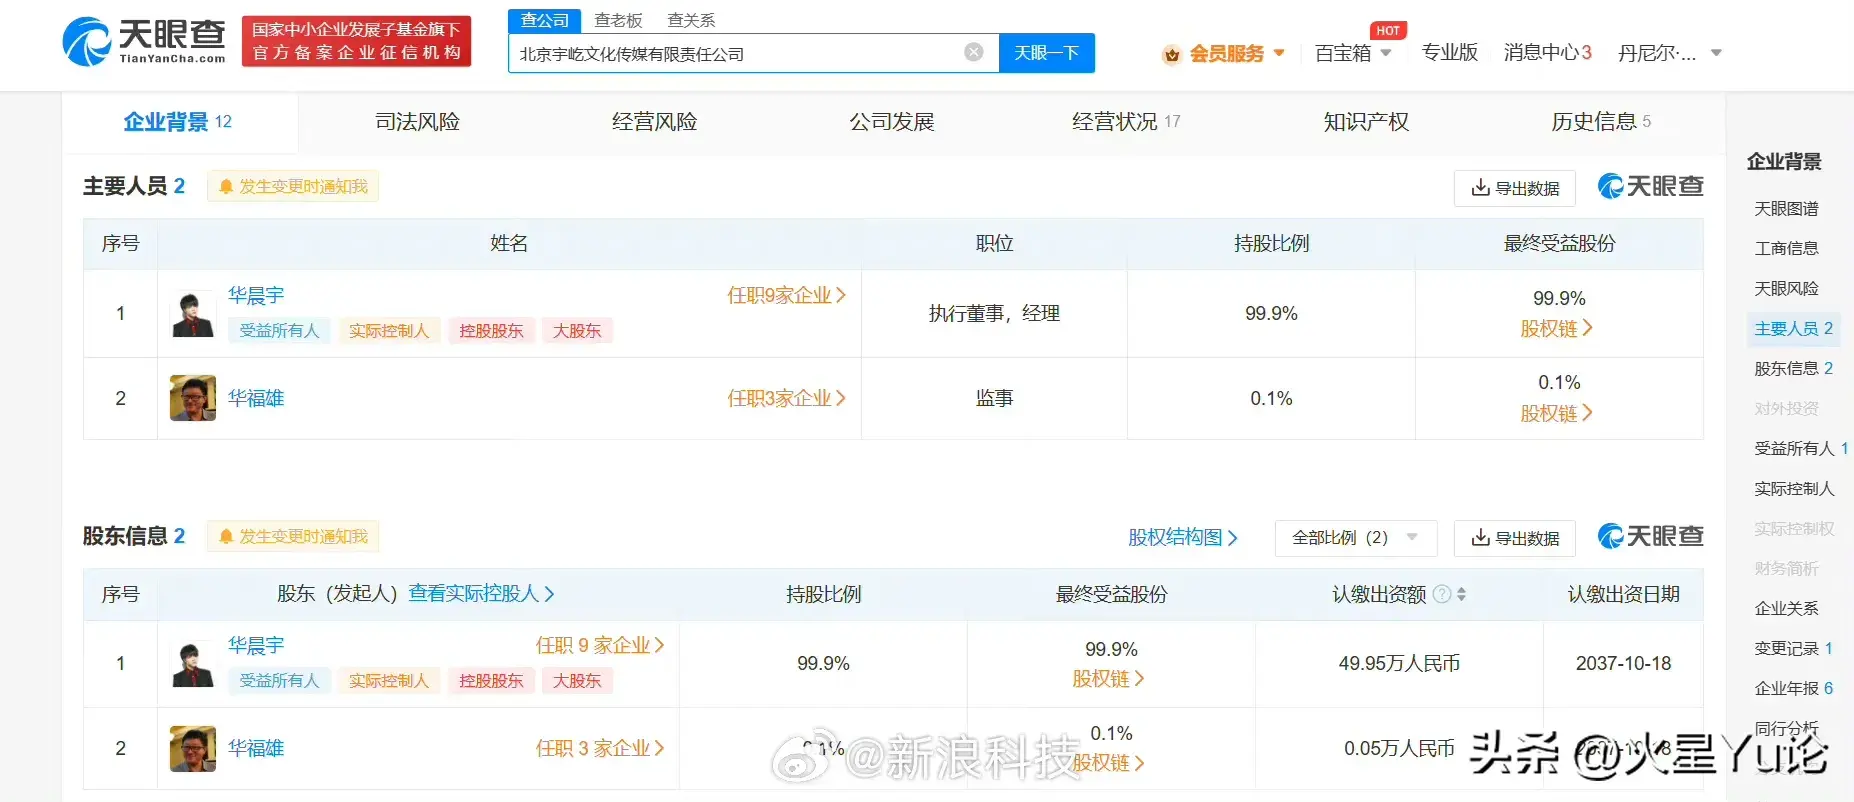Select the 经营状况 tab

1126,122
